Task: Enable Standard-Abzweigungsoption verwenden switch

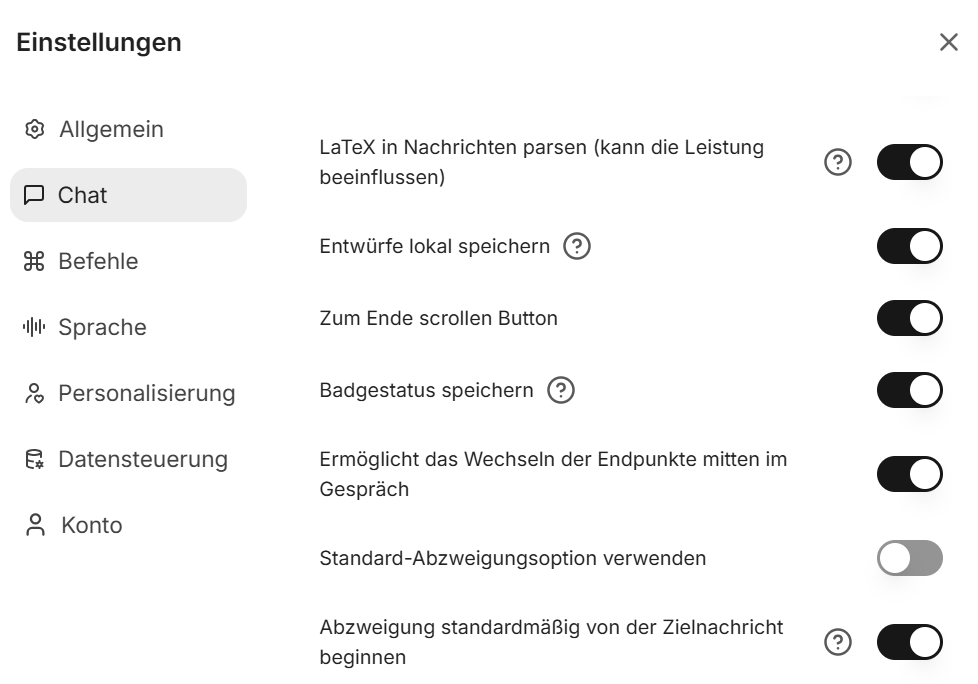Action: (x=910, y=558)
